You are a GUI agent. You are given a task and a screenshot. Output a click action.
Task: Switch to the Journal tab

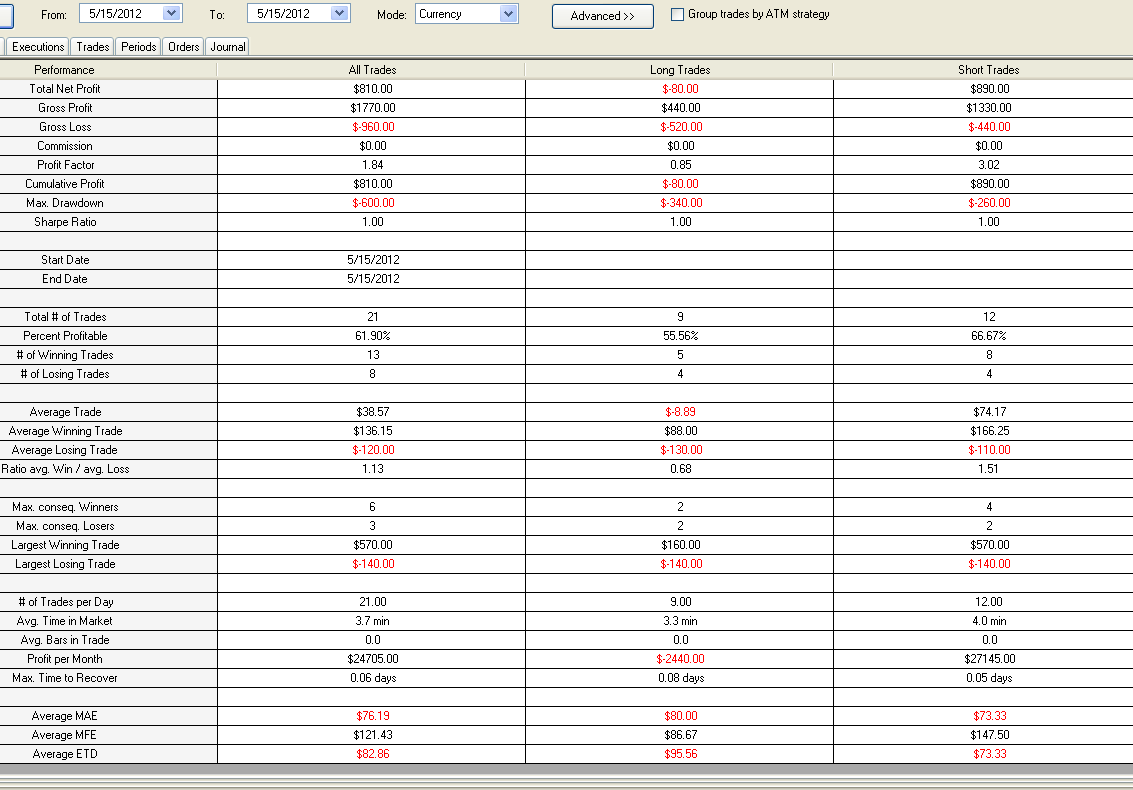228,47
